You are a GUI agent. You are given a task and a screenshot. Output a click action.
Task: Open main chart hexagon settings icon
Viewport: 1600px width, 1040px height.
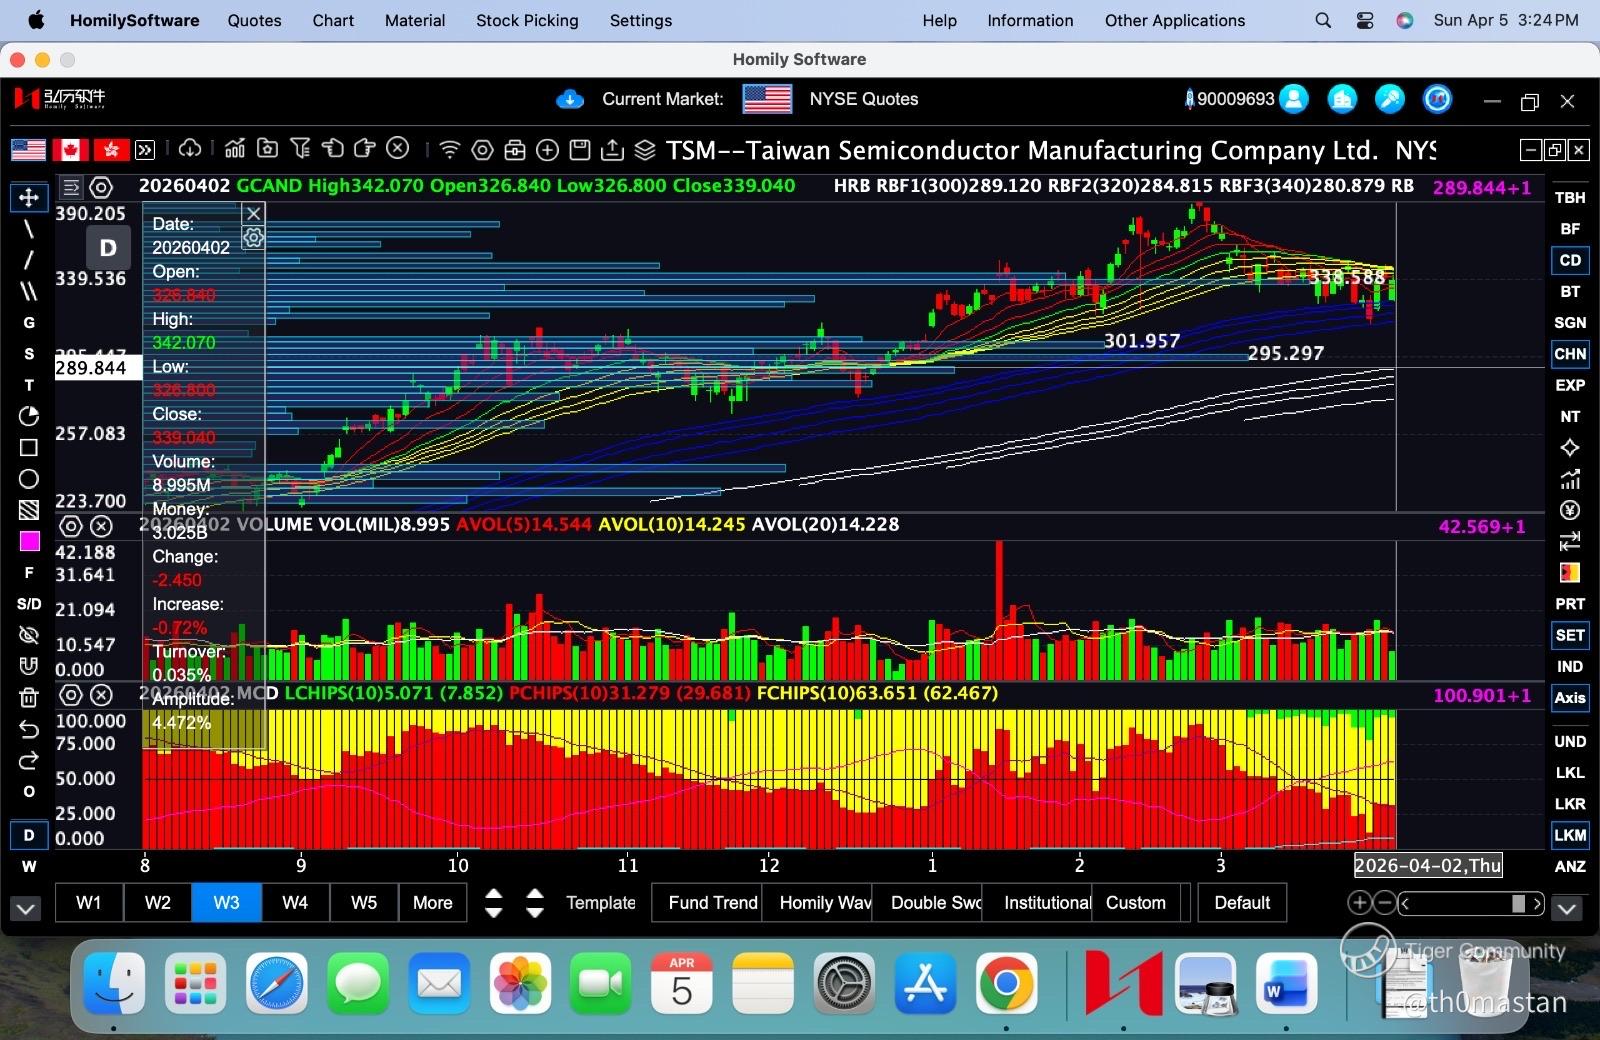101,187
